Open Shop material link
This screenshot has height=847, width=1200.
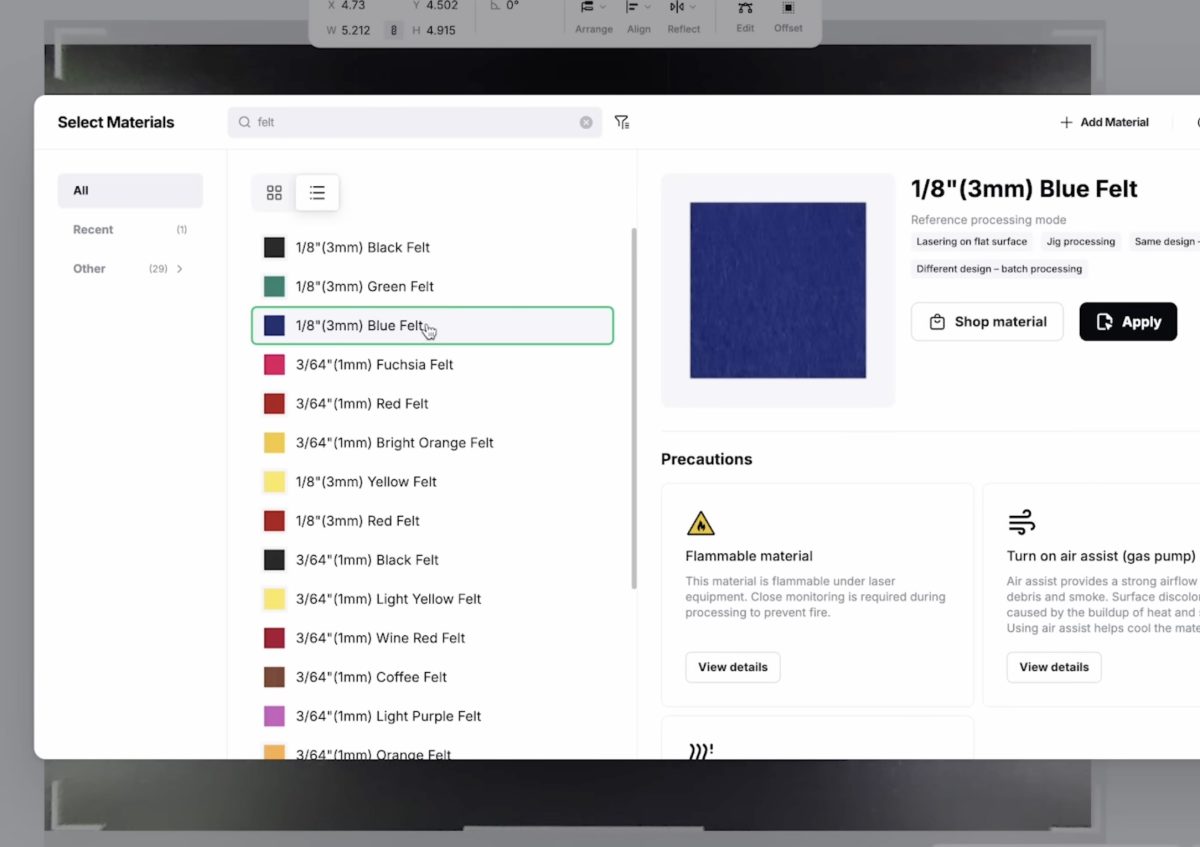(x=987, y=322)
